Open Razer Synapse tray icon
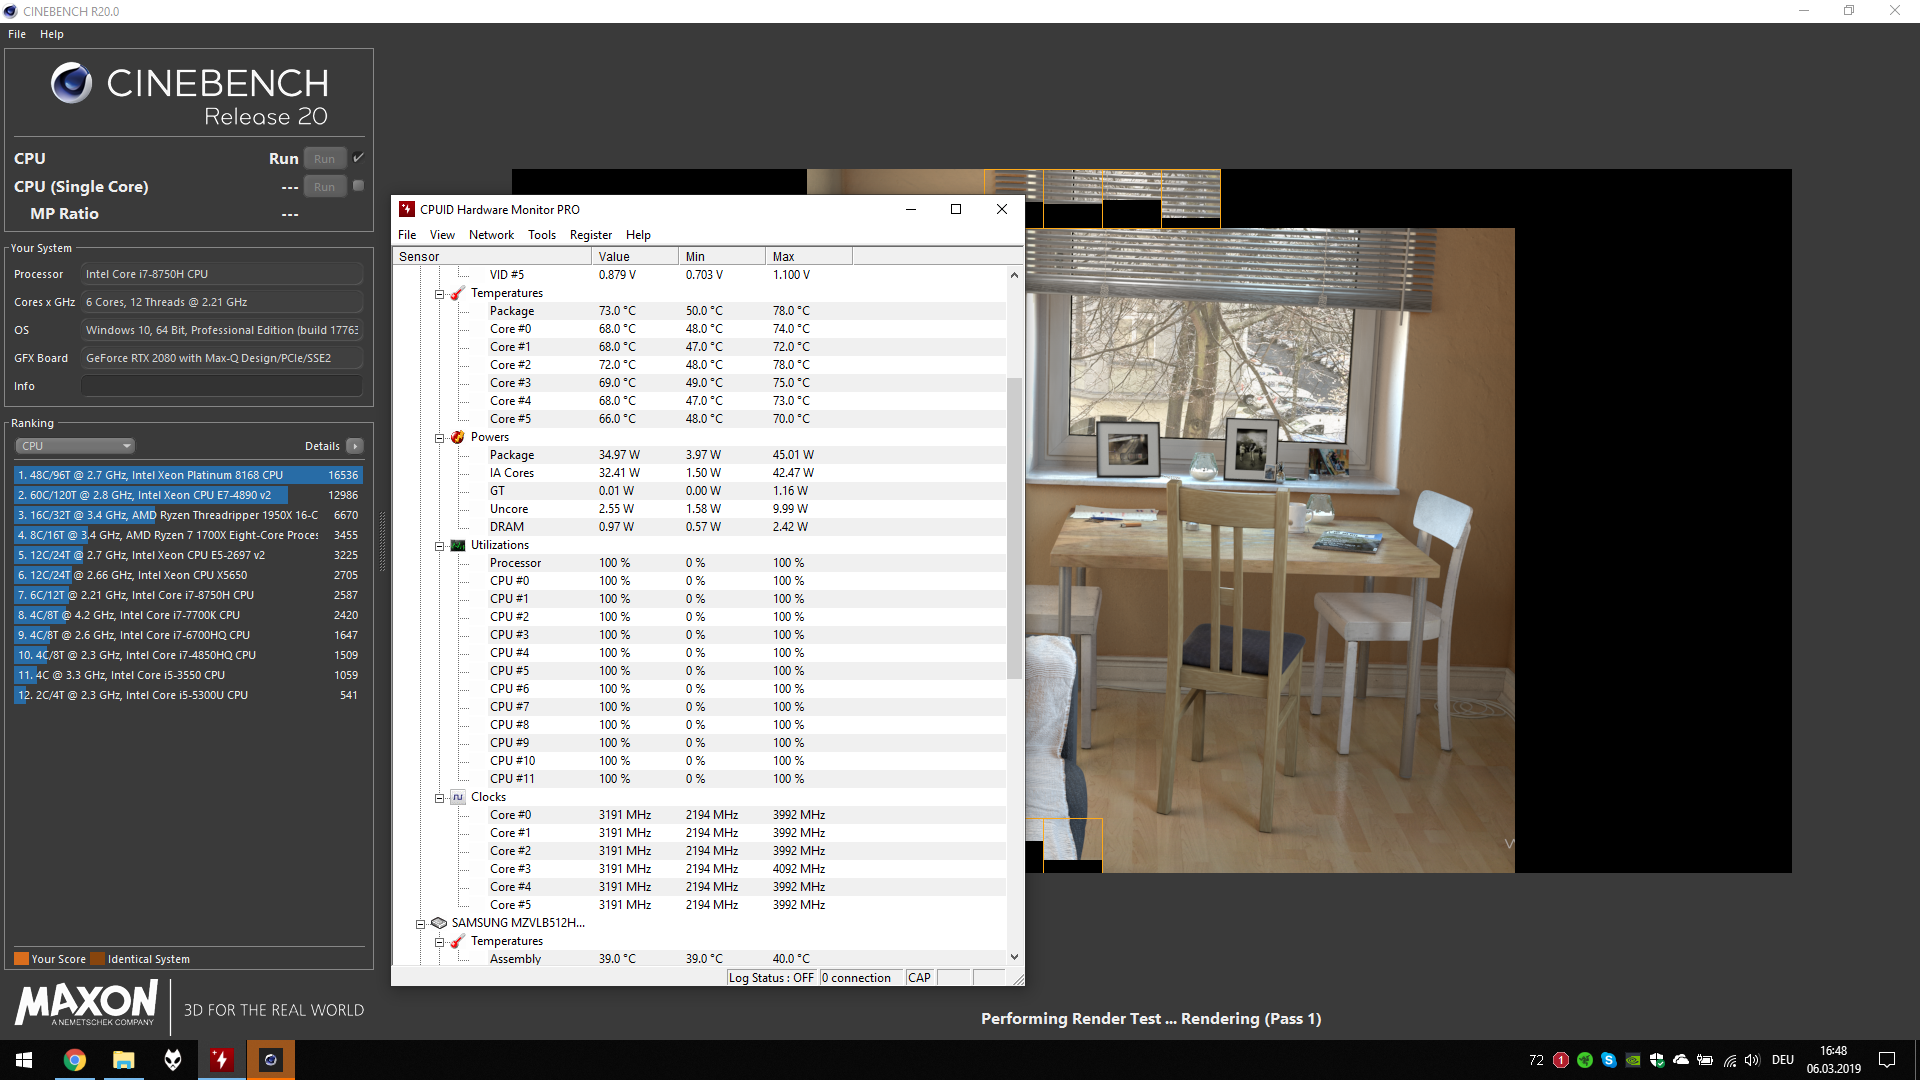1920x1080 pixels. click(x=1585, y=1060)
